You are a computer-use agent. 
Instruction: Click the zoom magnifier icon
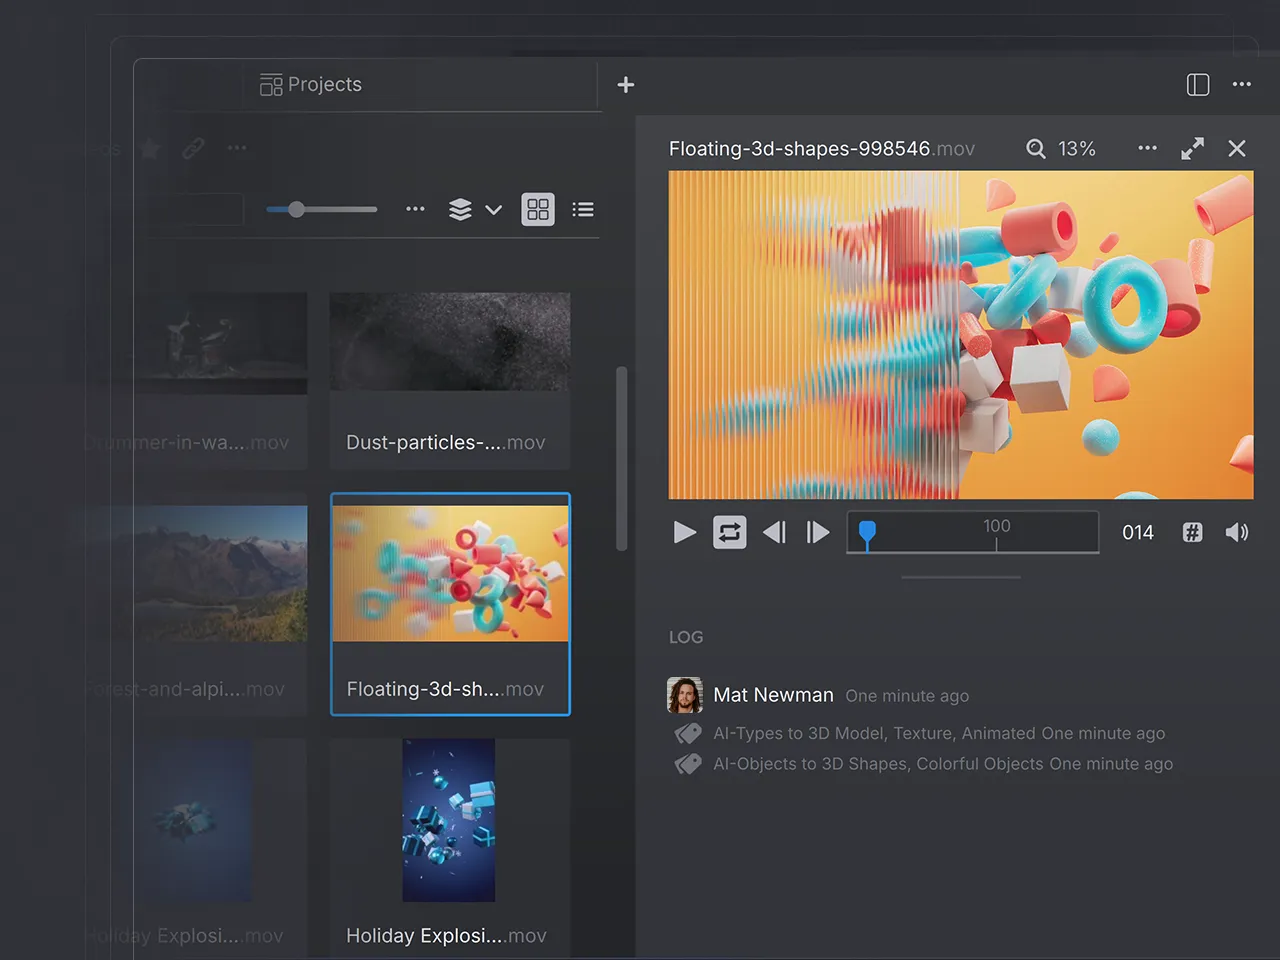[1036, 149]
